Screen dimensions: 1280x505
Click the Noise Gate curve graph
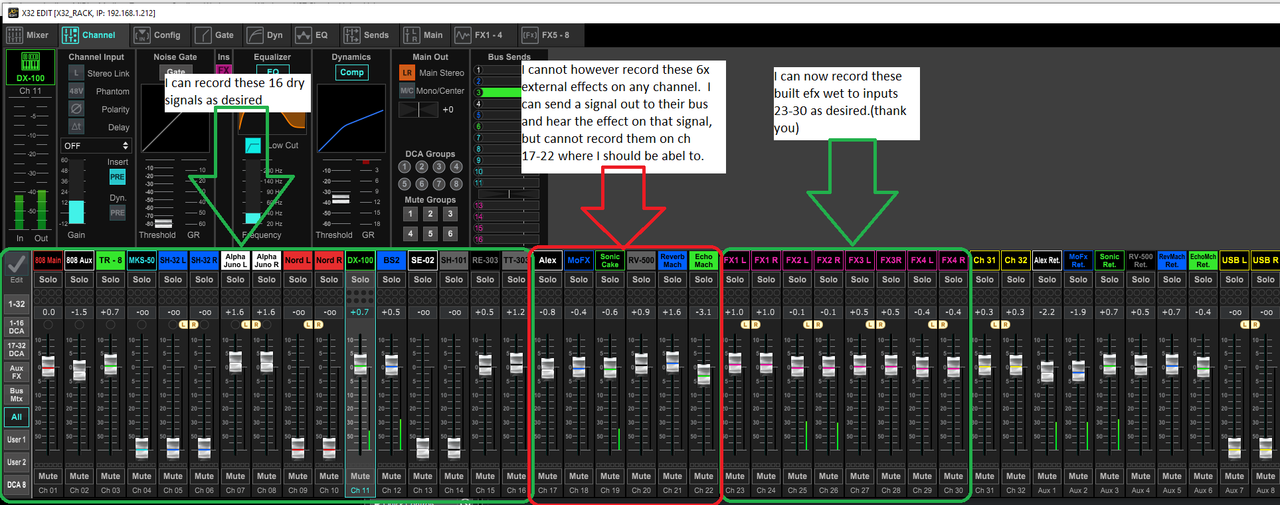pos(175,120)
